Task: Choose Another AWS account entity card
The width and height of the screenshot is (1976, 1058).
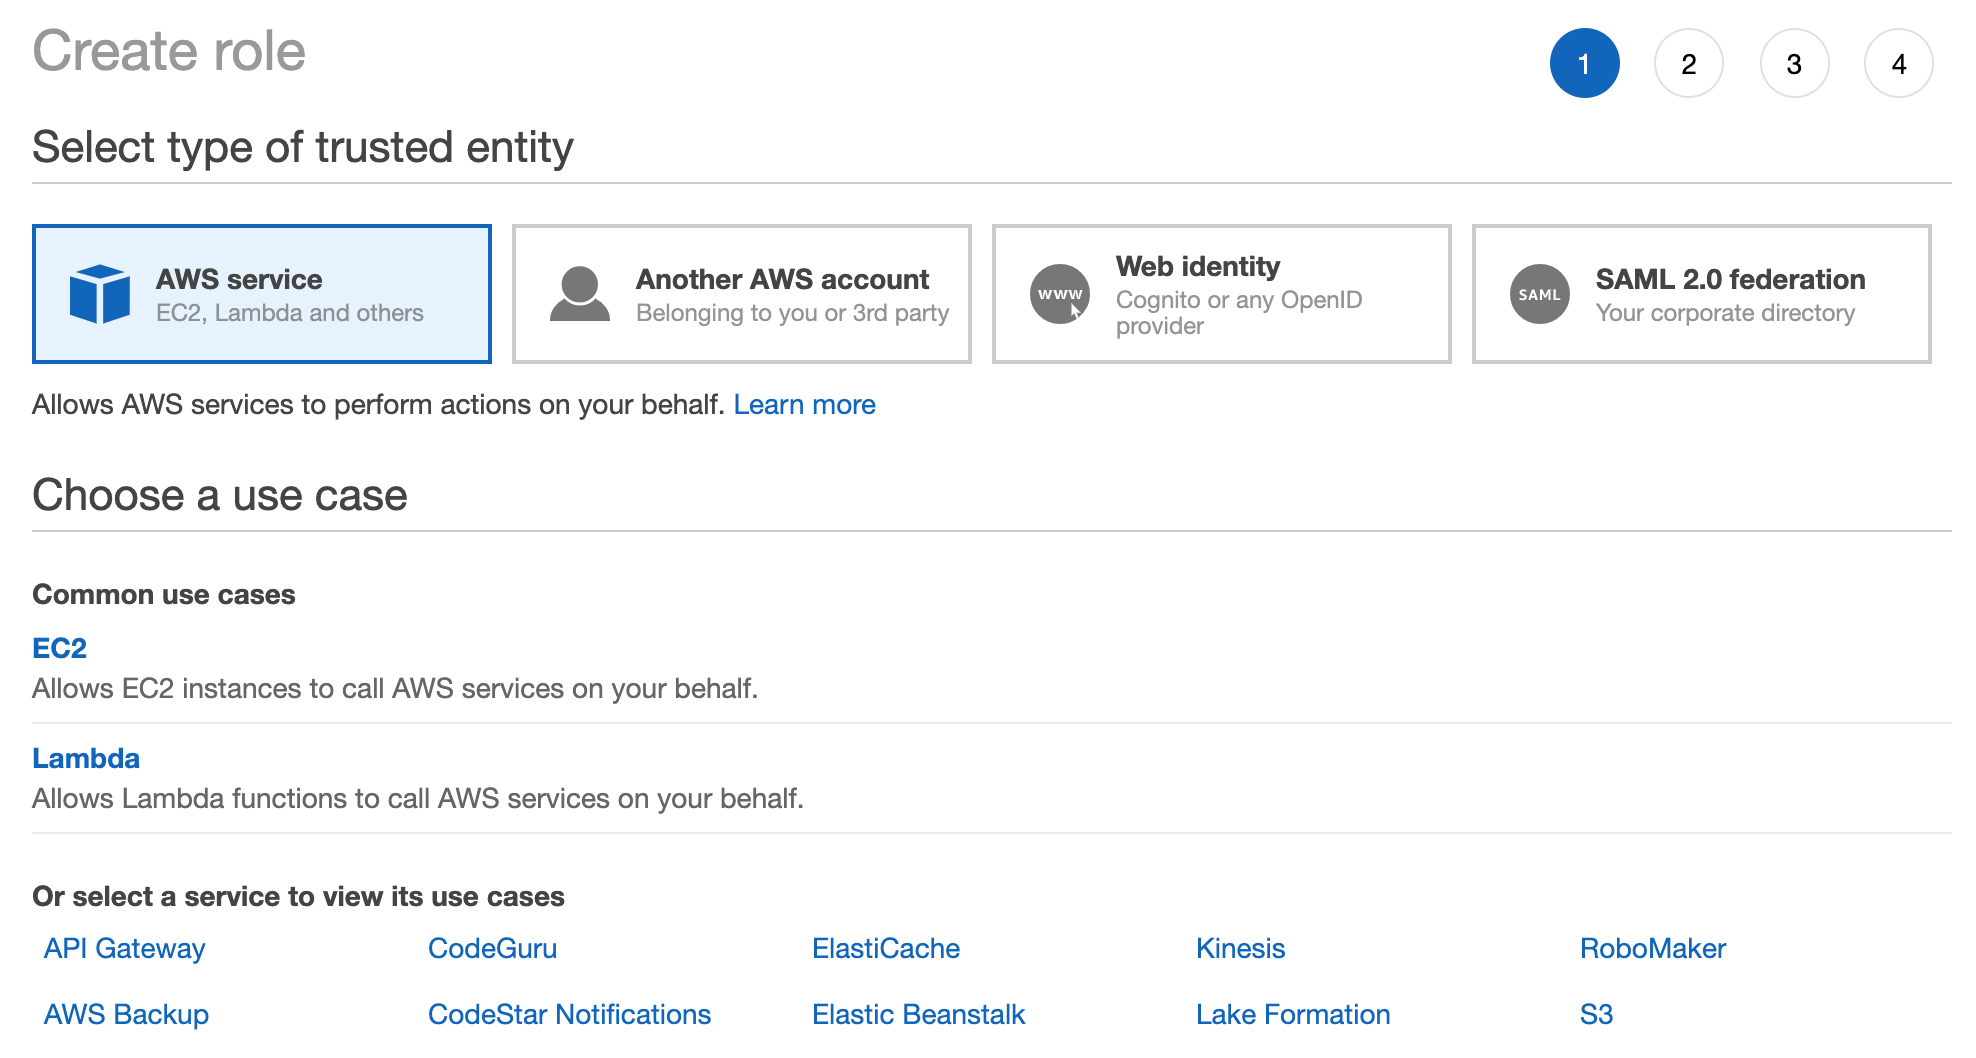Action: pos(742,294)
